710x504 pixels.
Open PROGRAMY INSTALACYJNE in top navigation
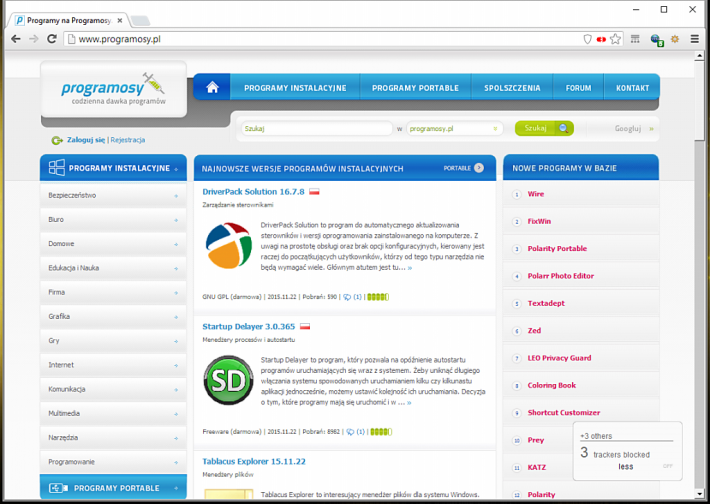click(295, 88)
